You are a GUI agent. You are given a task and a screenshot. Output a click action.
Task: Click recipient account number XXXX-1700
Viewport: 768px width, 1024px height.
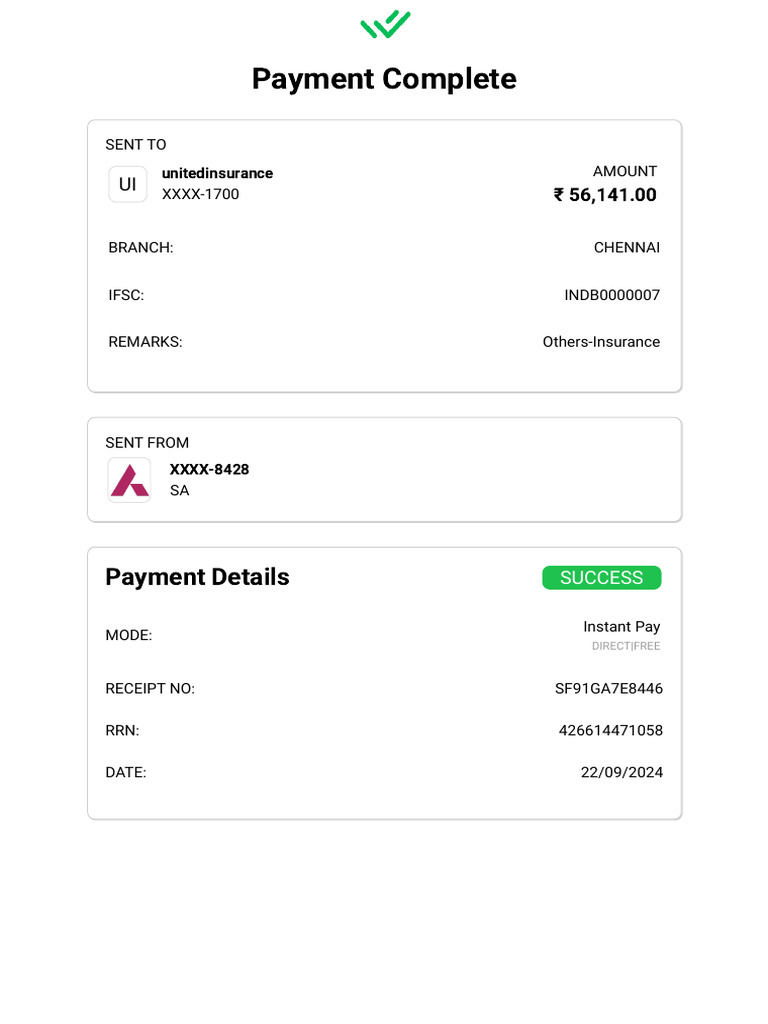coord(201,194)
